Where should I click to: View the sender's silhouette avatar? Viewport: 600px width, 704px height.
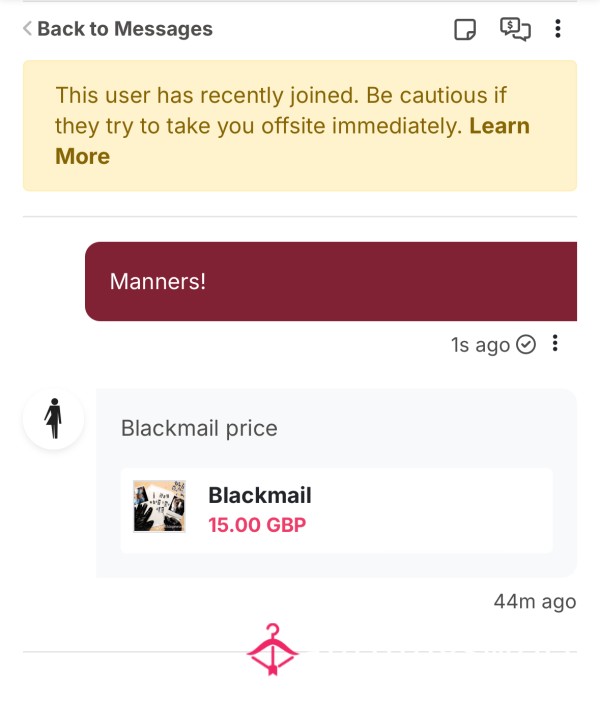(x=53, y=418)
